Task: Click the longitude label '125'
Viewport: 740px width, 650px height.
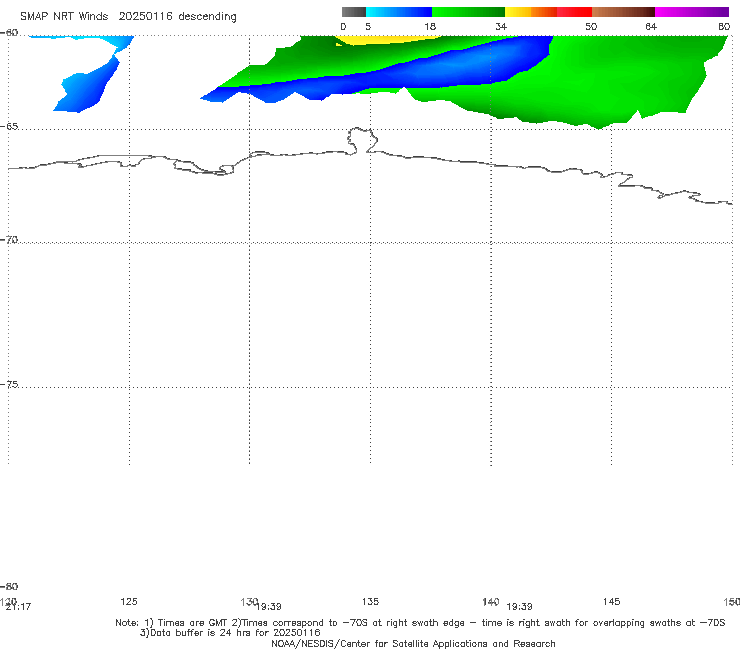Action: [x=129, y=601]
